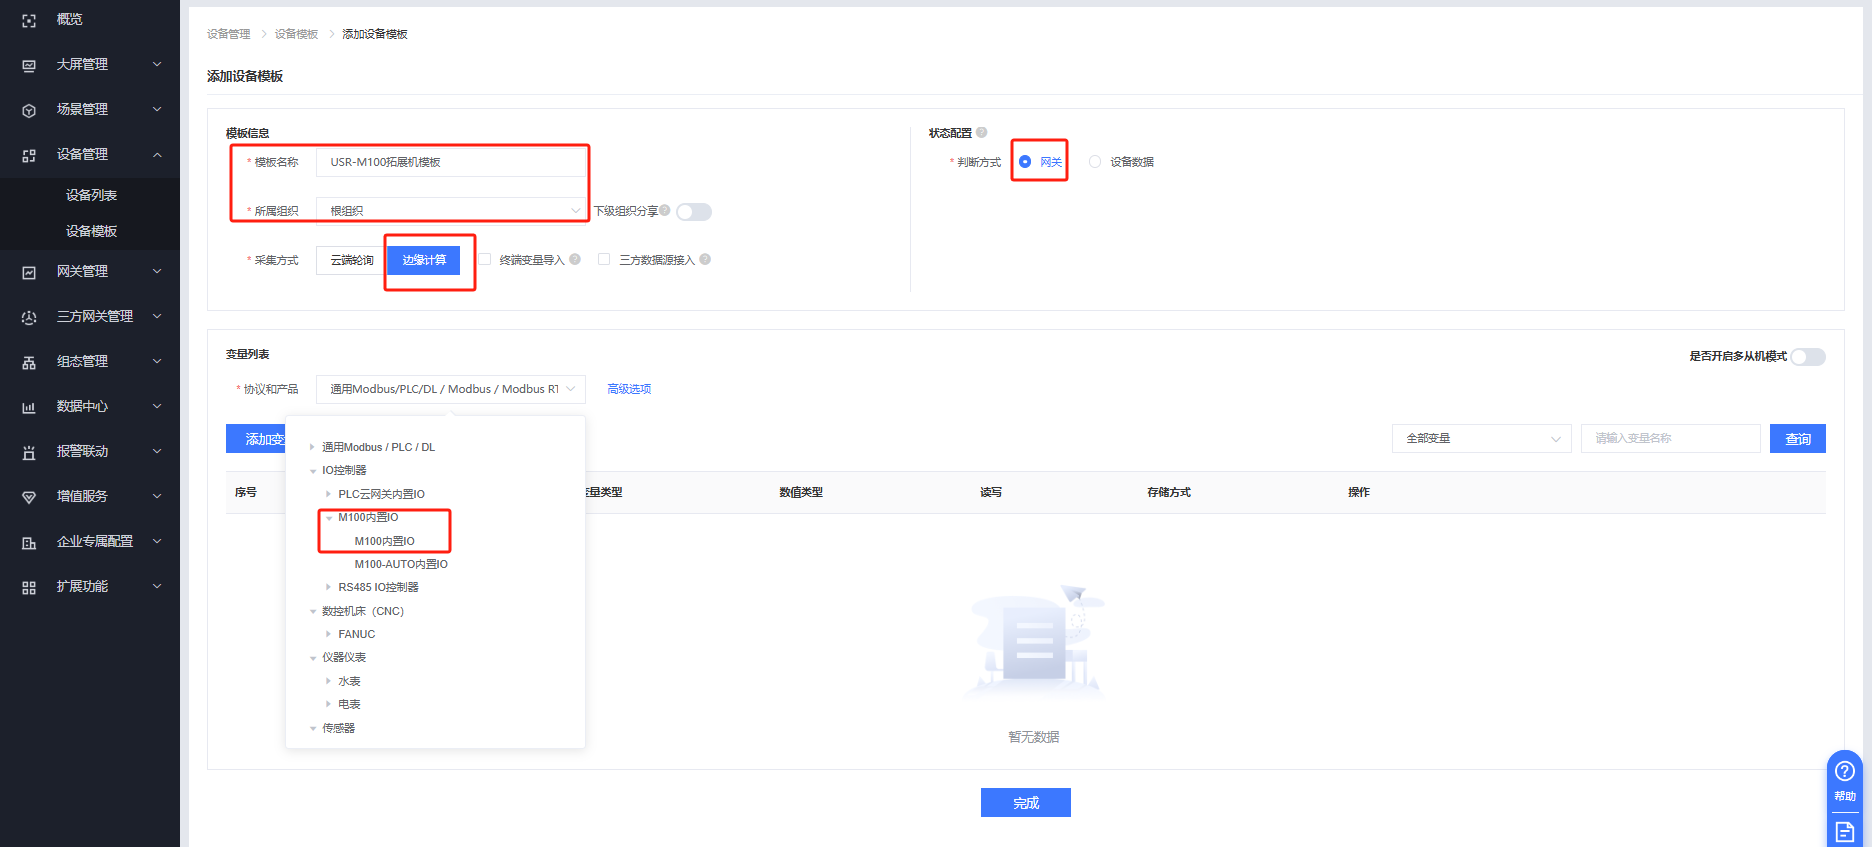The height and width of the screenshot is (847, 1872).
Task: Select the 设备数据 radio option
Action: (1095, 162)
